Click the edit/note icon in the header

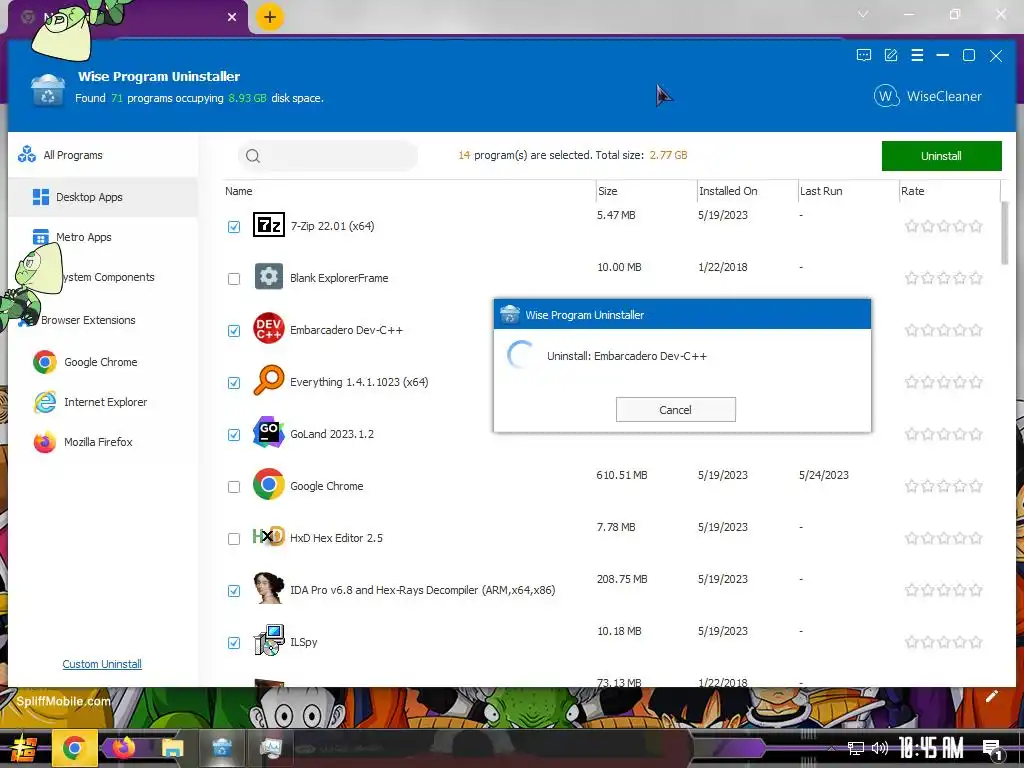[x=891, y=56]
